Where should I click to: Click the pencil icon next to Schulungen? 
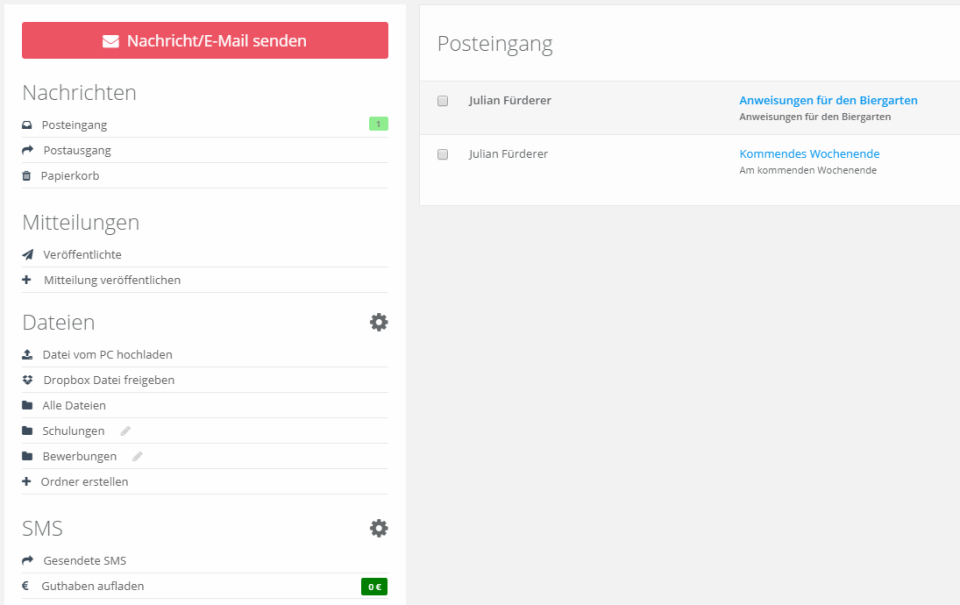[124, 430]
